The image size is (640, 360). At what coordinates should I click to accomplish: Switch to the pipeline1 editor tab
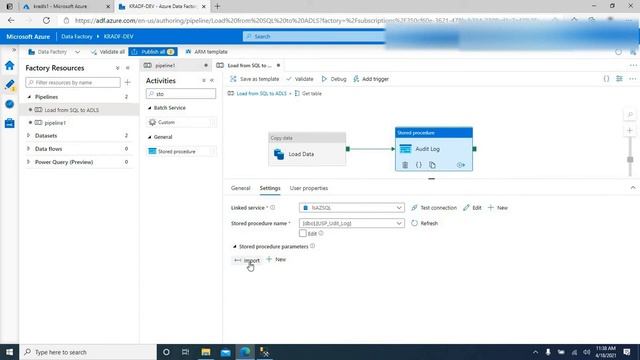pos(176,65)
